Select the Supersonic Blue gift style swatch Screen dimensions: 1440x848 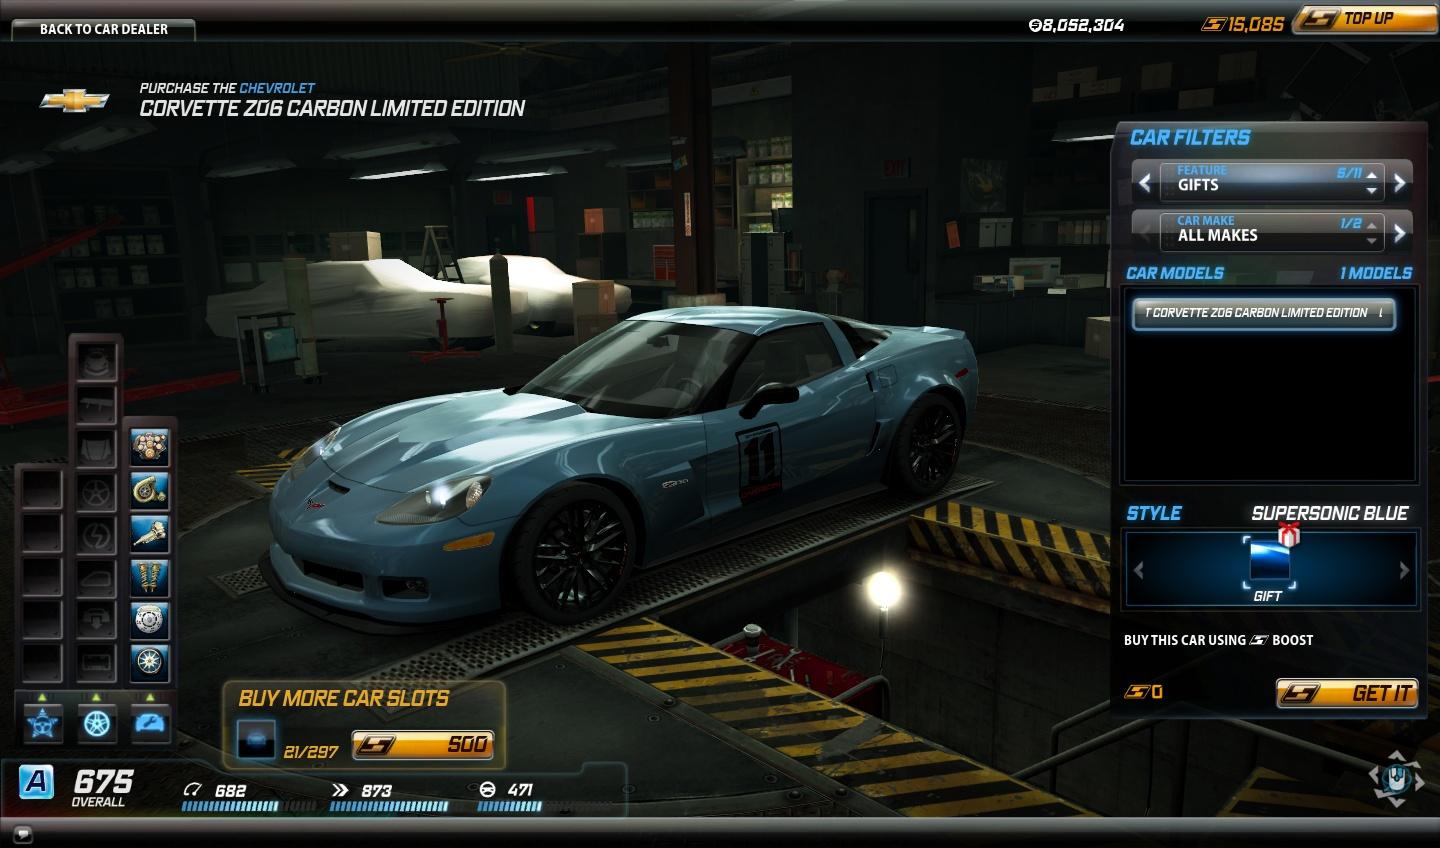1268,562
